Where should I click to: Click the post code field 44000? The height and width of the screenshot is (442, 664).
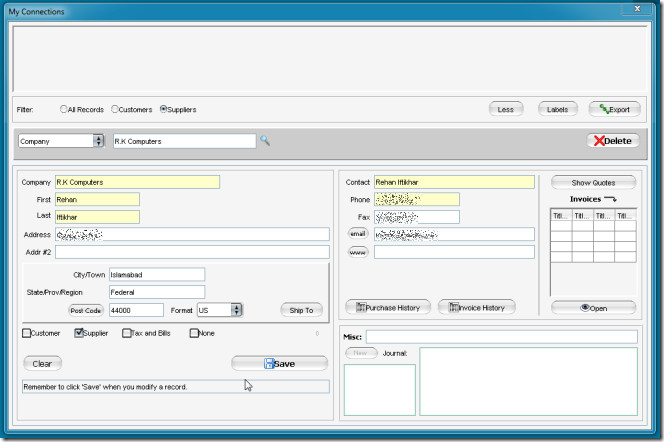coord(136,310)
